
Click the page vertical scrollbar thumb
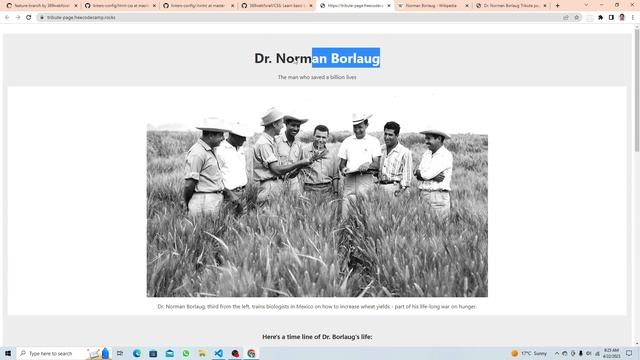click(x=637, y=90)
